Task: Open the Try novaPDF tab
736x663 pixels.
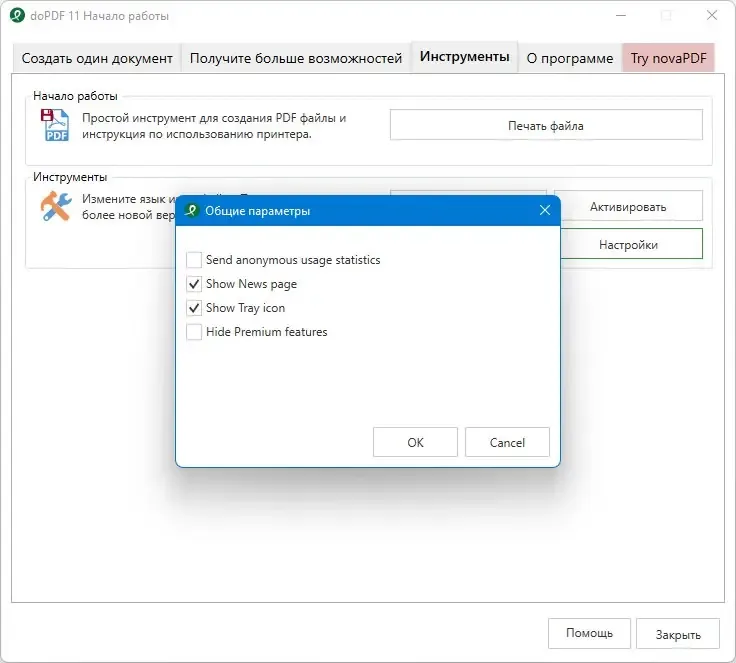Action: [668, 58]
